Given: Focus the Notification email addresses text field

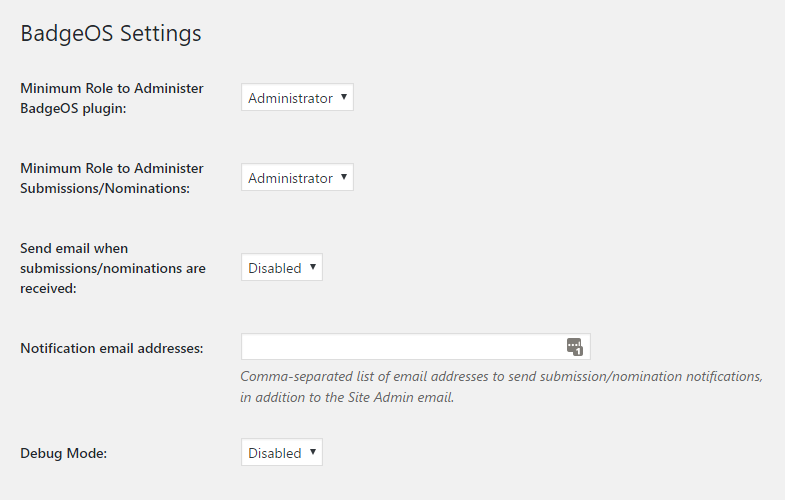Looking at the screenshot, I should tap(400, 347).
